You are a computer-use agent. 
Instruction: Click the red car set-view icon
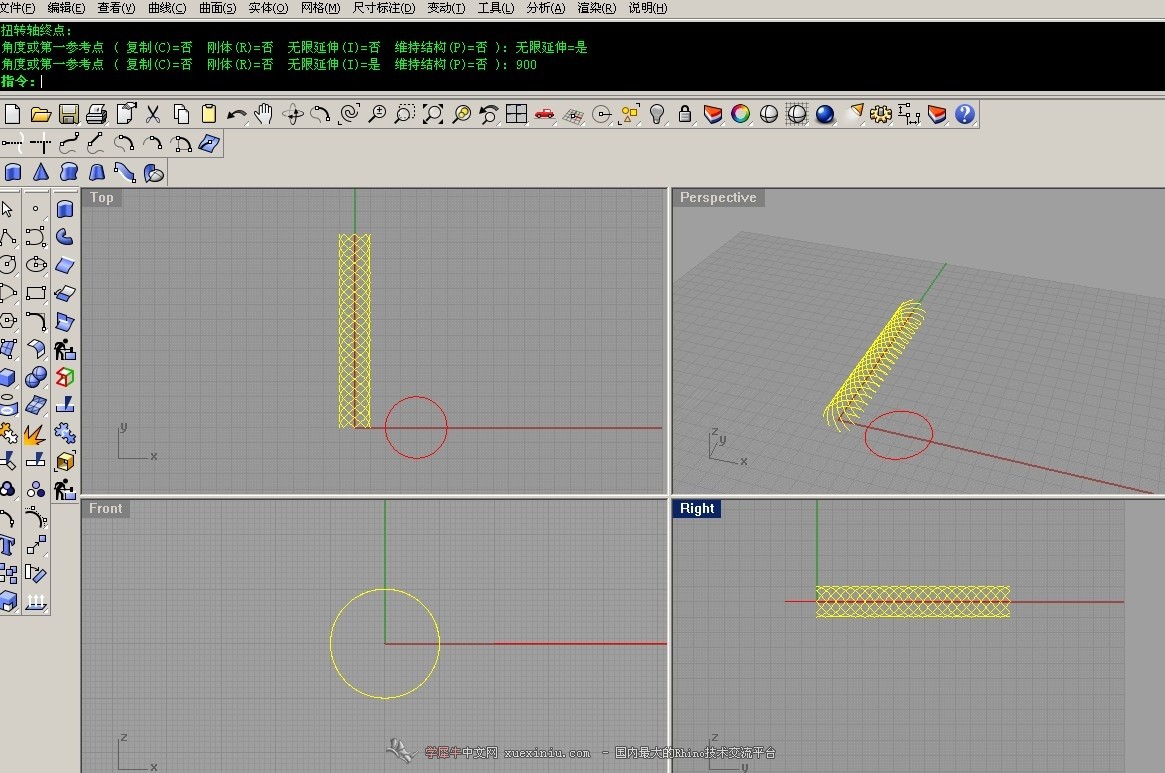click(x=545, y=114)
